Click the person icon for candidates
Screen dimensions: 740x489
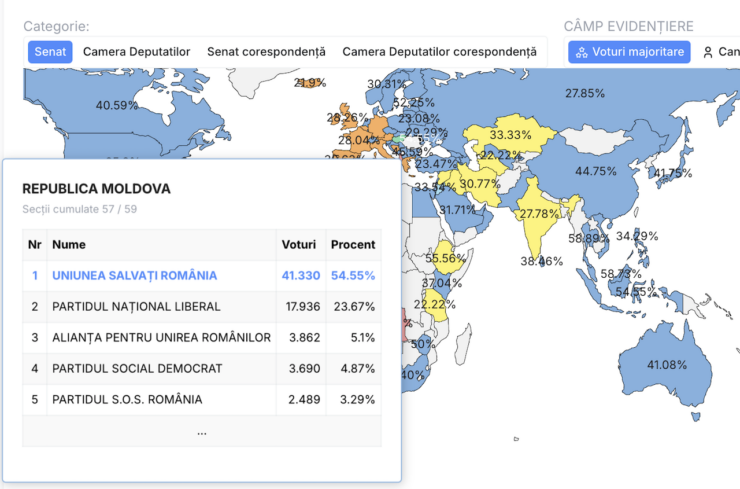point(707,52)
